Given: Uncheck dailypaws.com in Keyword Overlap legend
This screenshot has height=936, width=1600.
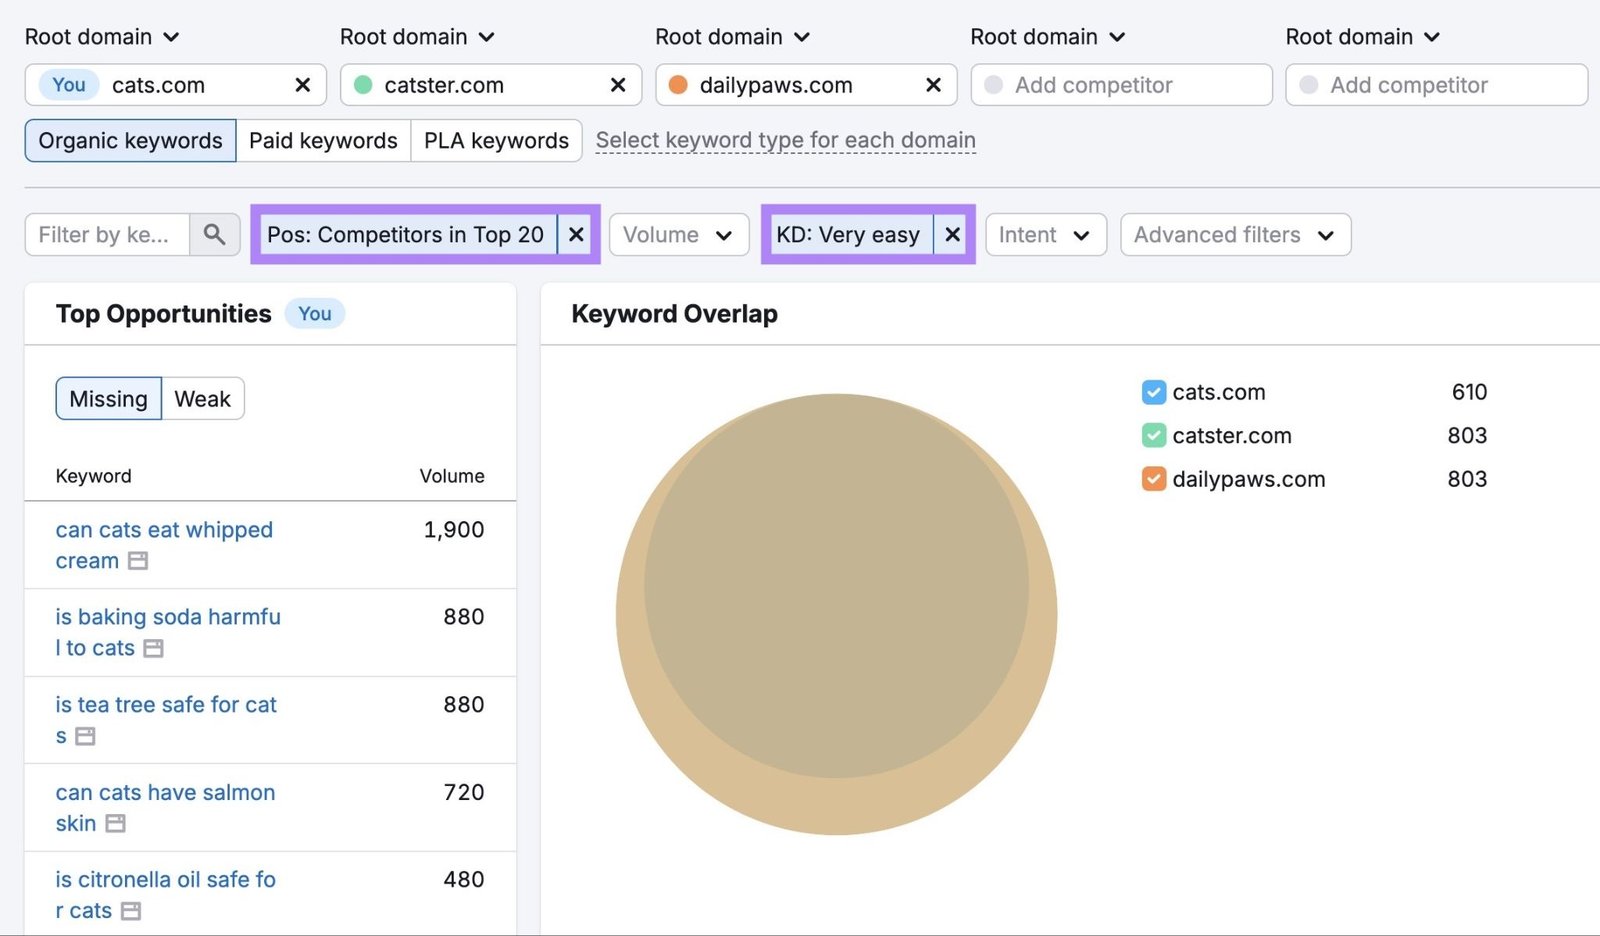Looking at the screenshot, I should click(1153, 479).
